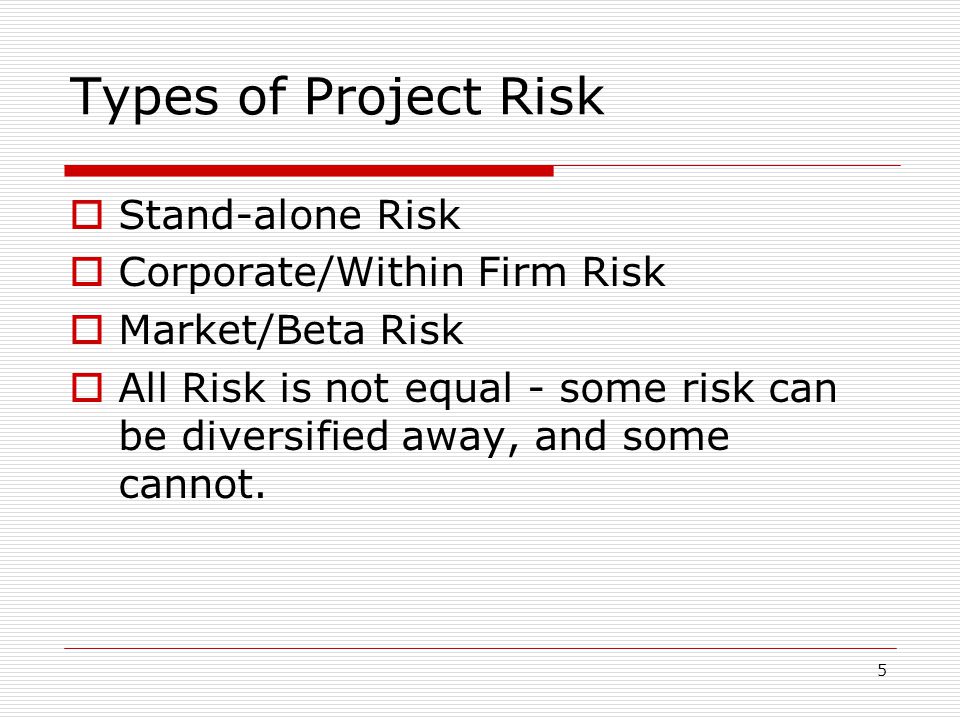Click the square bullet beside All Risk is not equal
The height and width of the screenshot is (720, 960).
pyautogui.click(x=87, y=388)
